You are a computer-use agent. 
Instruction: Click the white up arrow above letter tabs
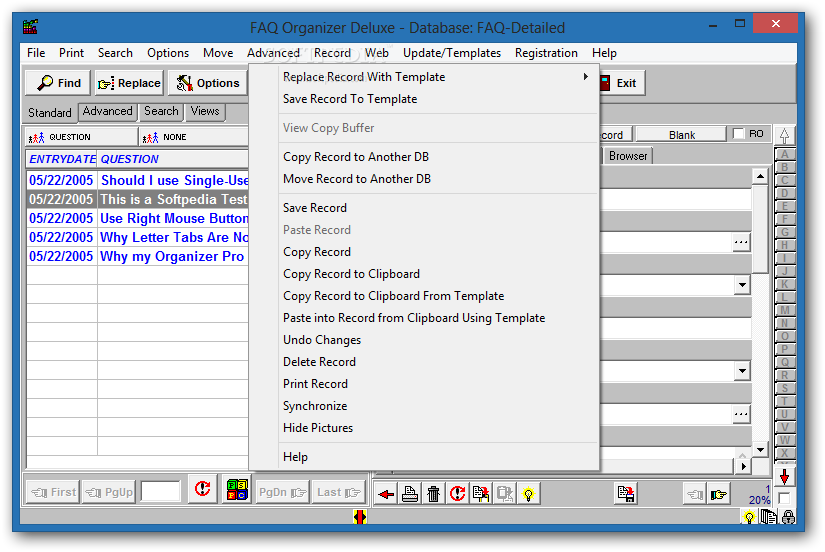click(784, 136)
